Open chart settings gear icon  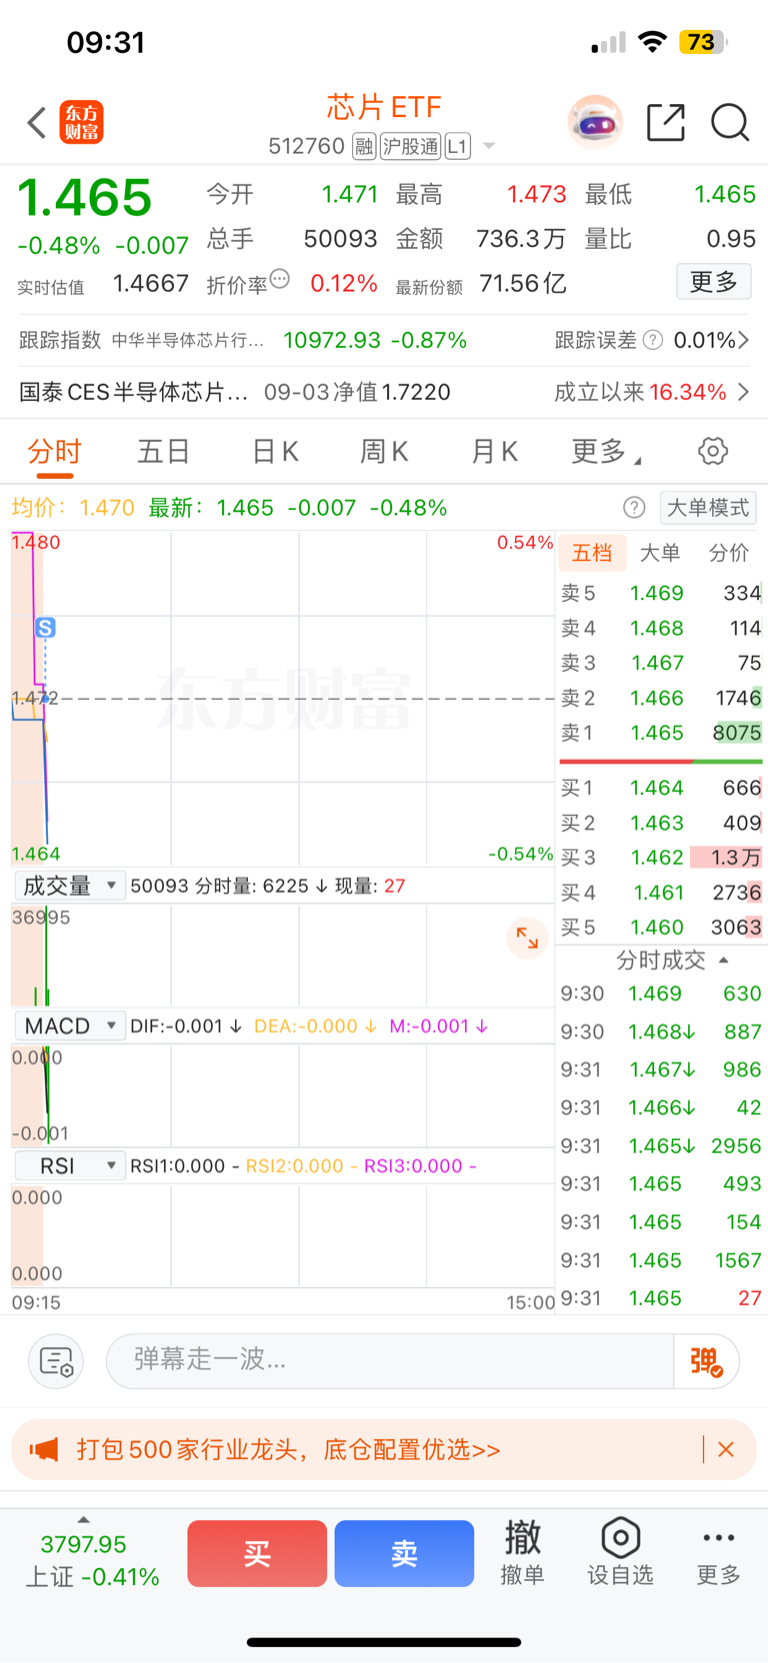point(713,451)
